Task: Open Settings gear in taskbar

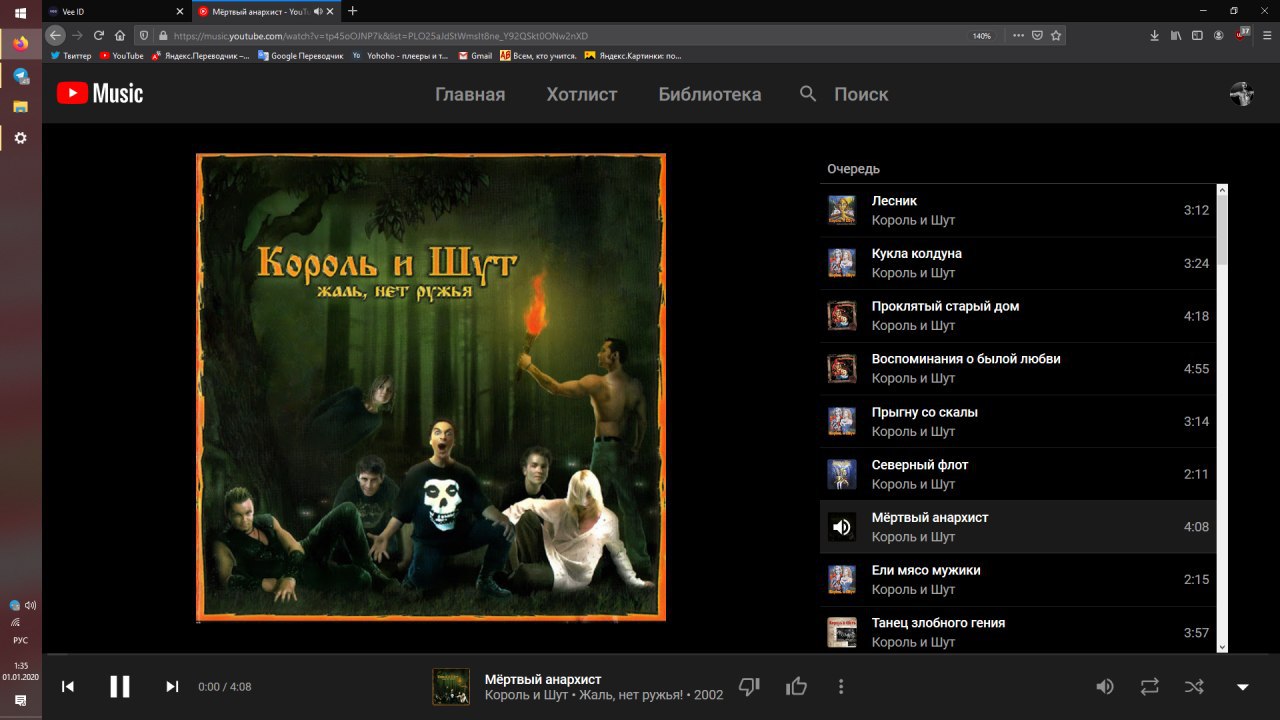Action: point(20,138)
